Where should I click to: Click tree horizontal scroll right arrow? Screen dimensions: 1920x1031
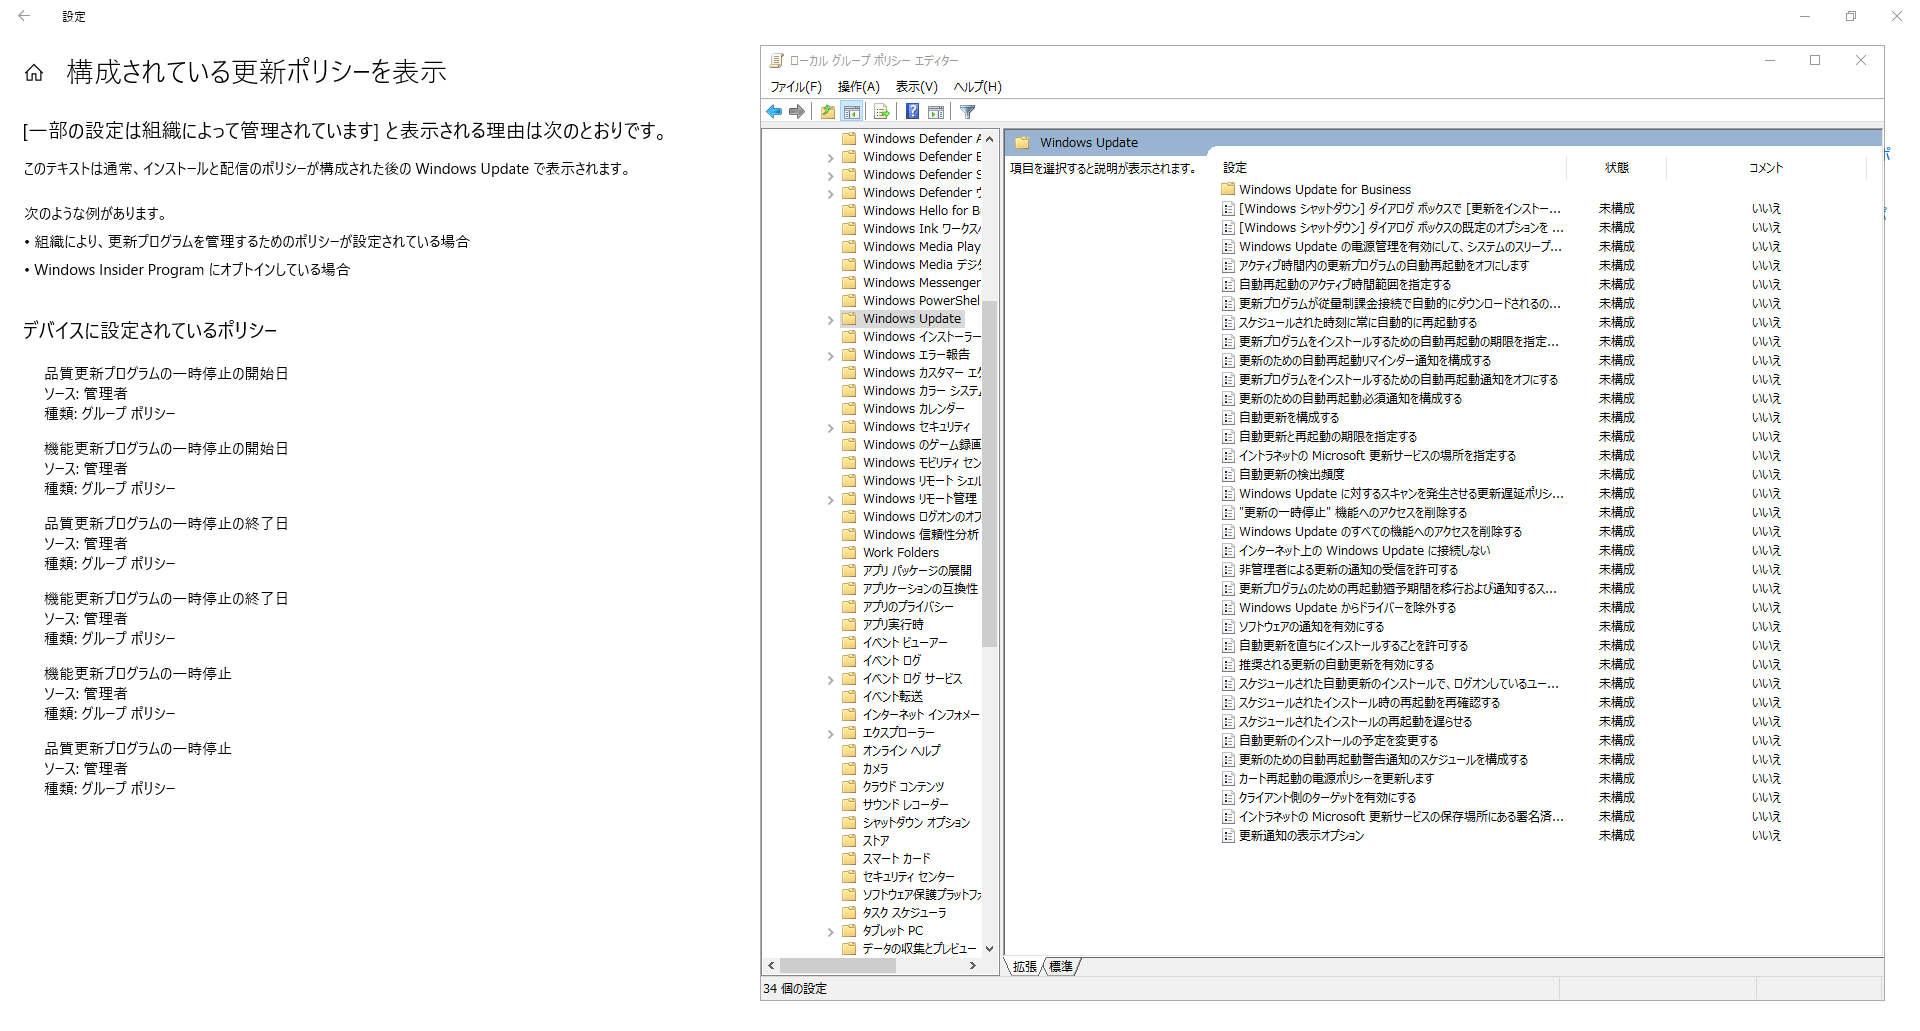[972, 965]
